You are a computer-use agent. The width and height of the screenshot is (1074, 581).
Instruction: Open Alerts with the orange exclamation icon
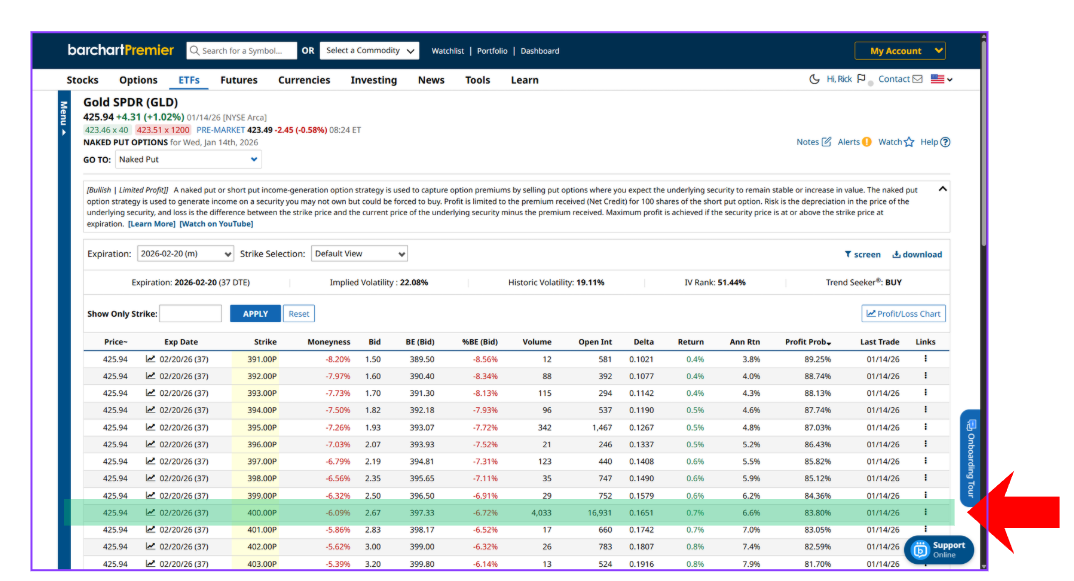(x=866, y=142)
